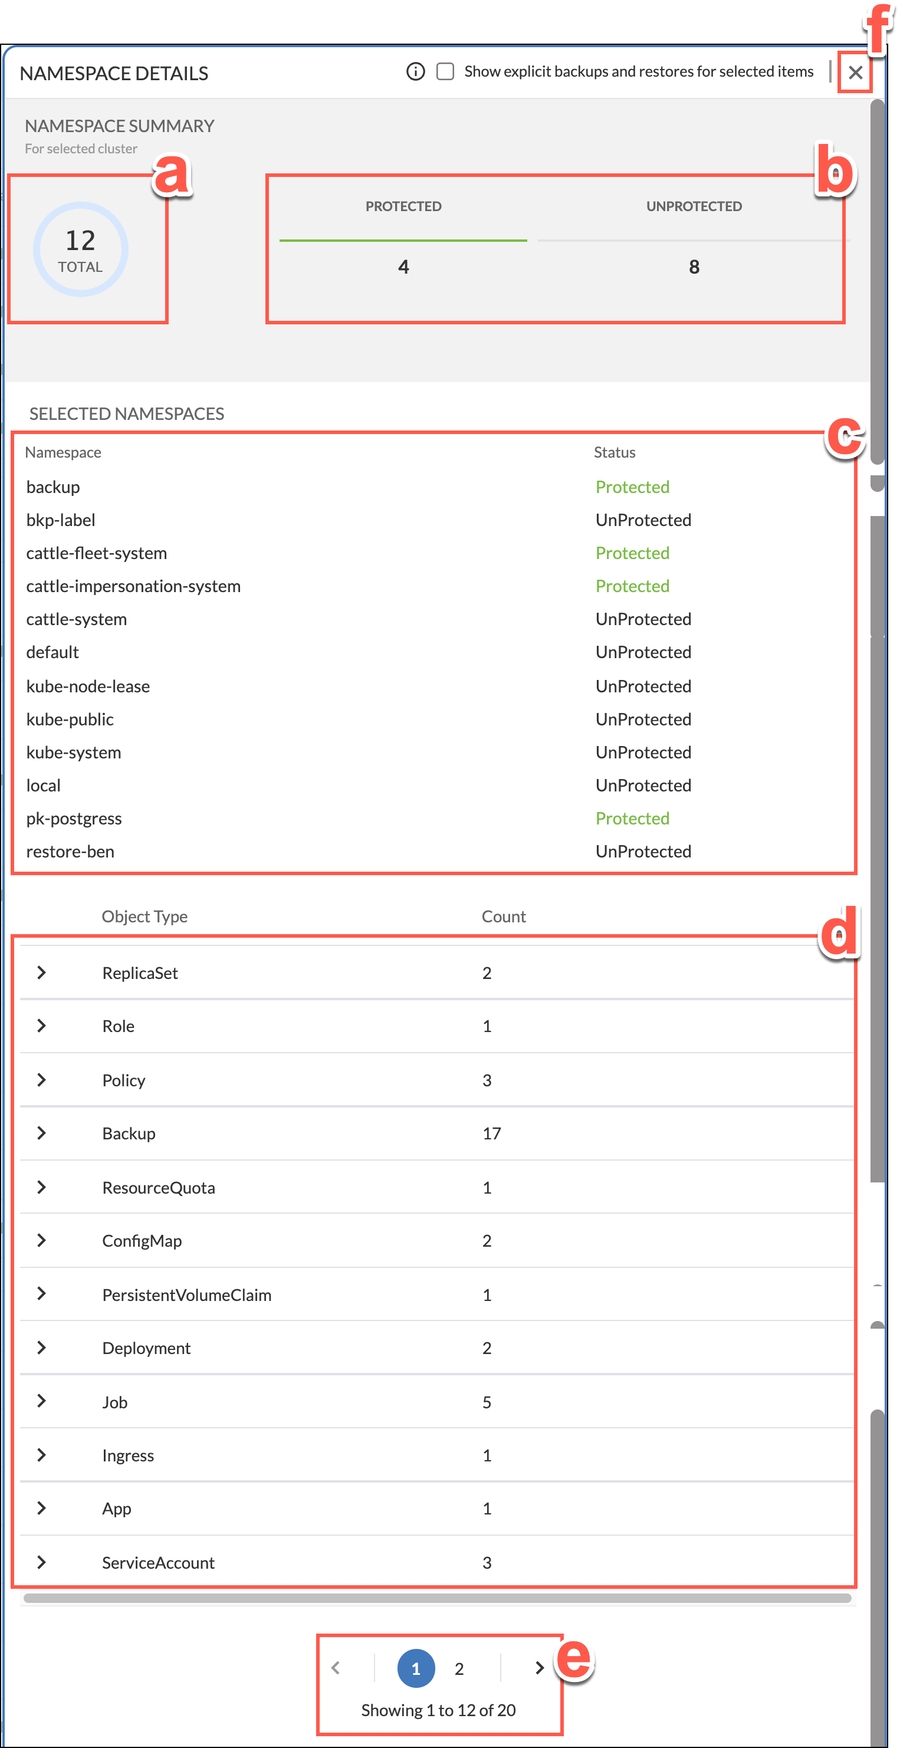Switch to the Unprotected namespaces tab
The width and height of the screenshot is (900, 1748).
[x=694, y=207]
